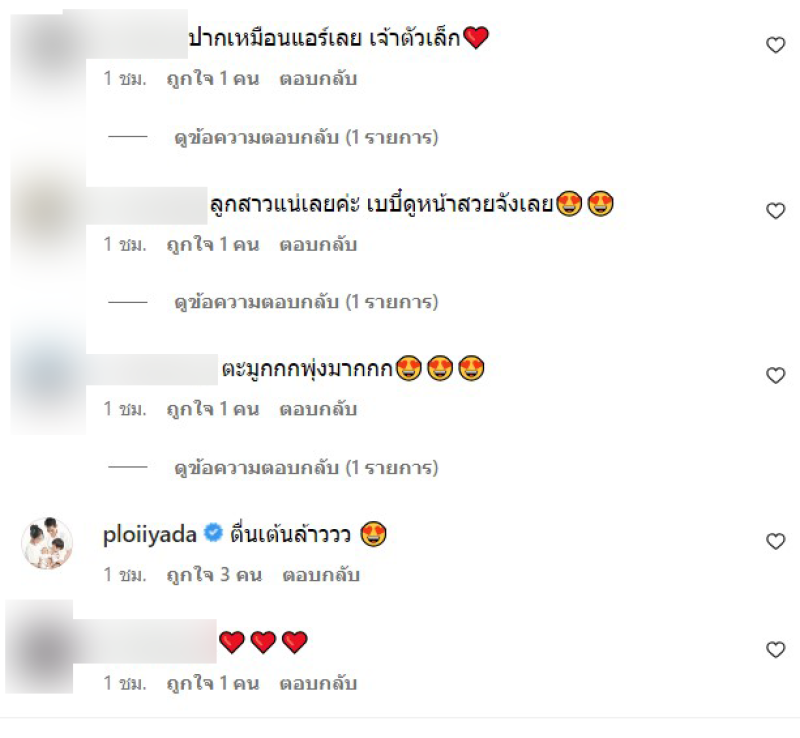This screenshot has width=800, height=738.
Task: Open blurred avatar of the first commenter
Action: pos(48,61)
